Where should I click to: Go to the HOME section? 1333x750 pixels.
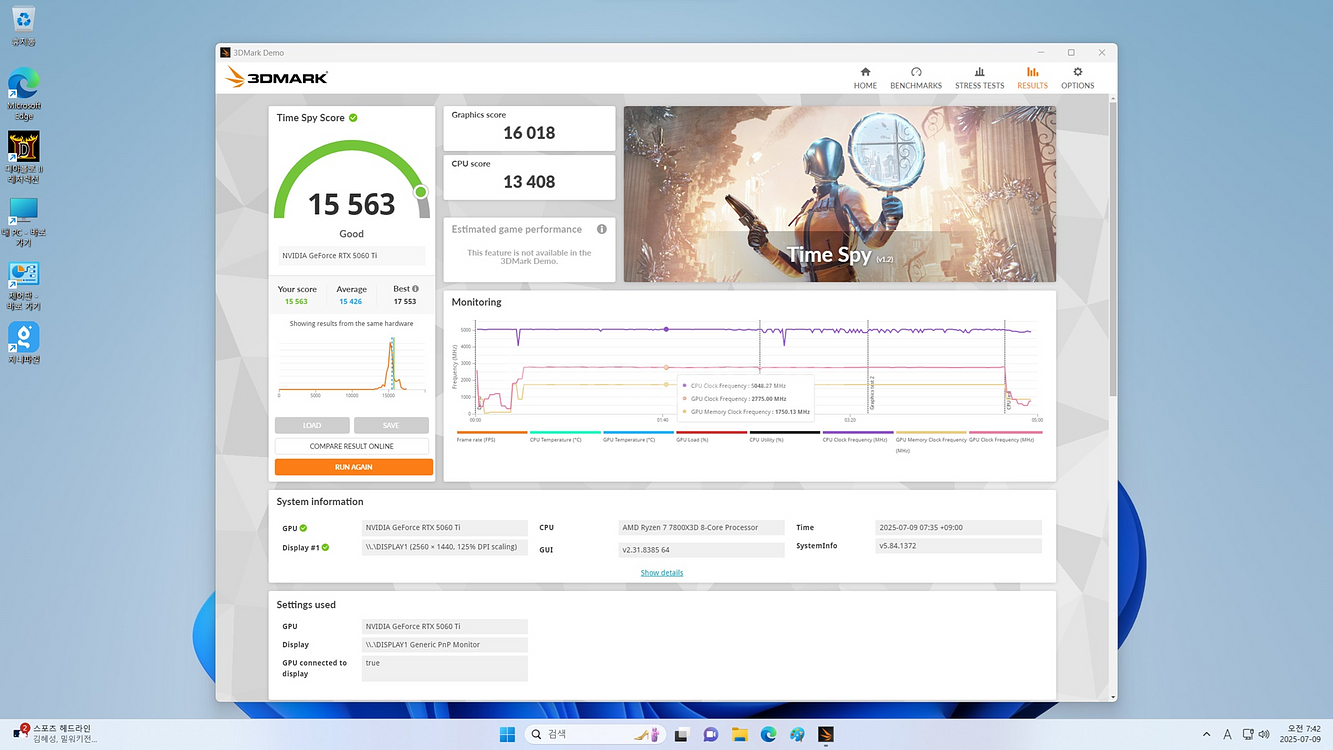(865, 78)
